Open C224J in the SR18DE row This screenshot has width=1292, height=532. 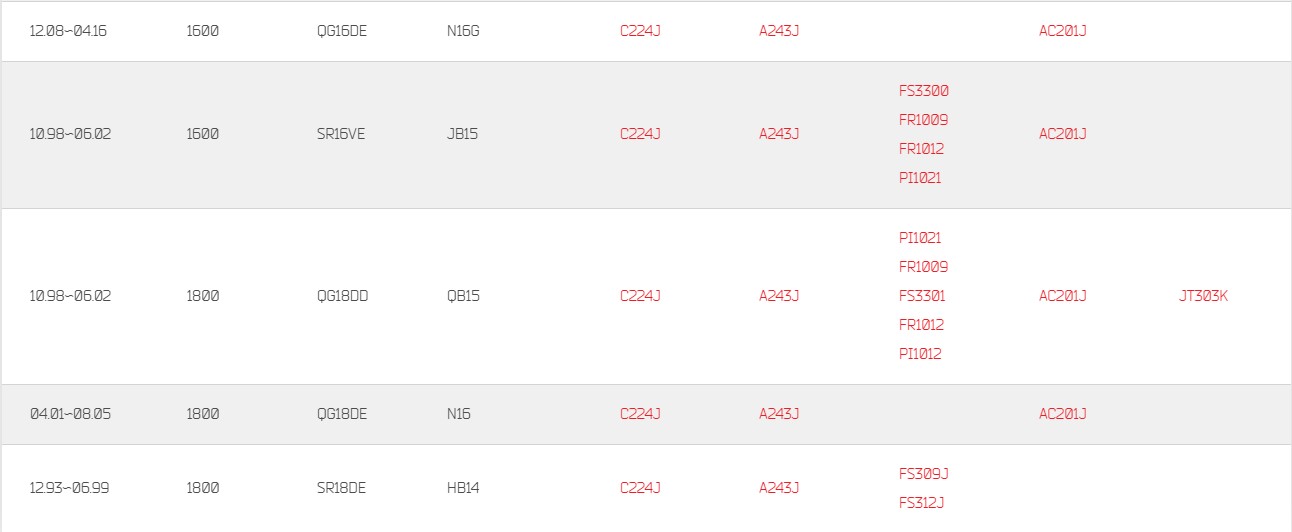point(640,488)
